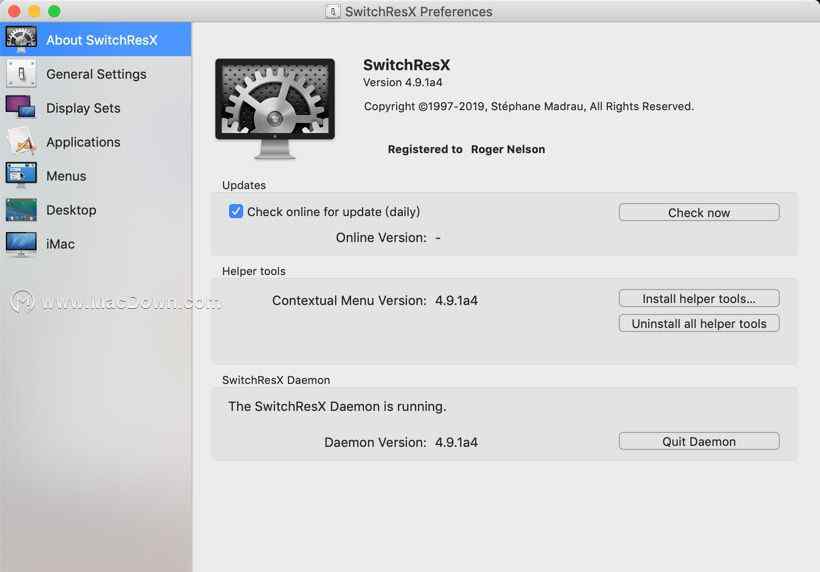
Task: Disable Check online for update checkbox
Action: pyautogui.click(x=236, y=211)
